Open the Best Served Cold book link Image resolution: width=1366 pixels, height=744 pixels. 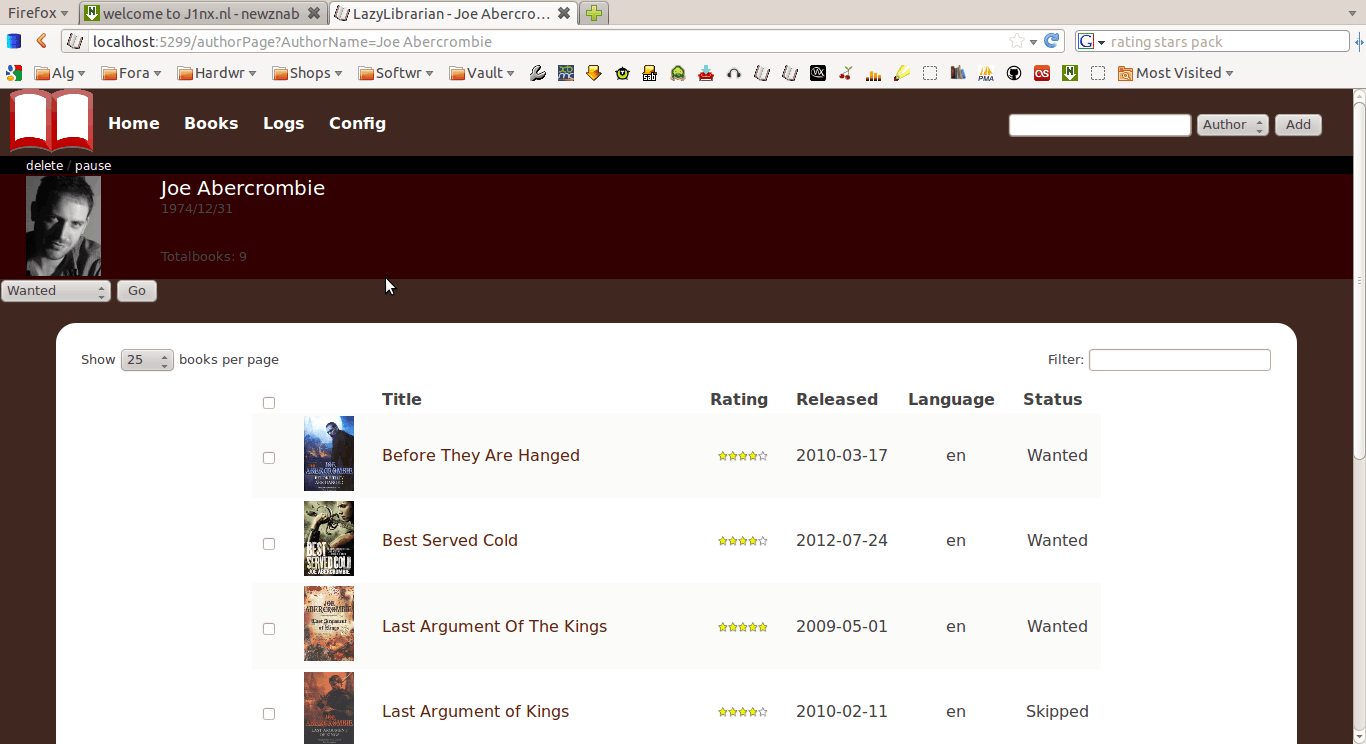(450, 541)
